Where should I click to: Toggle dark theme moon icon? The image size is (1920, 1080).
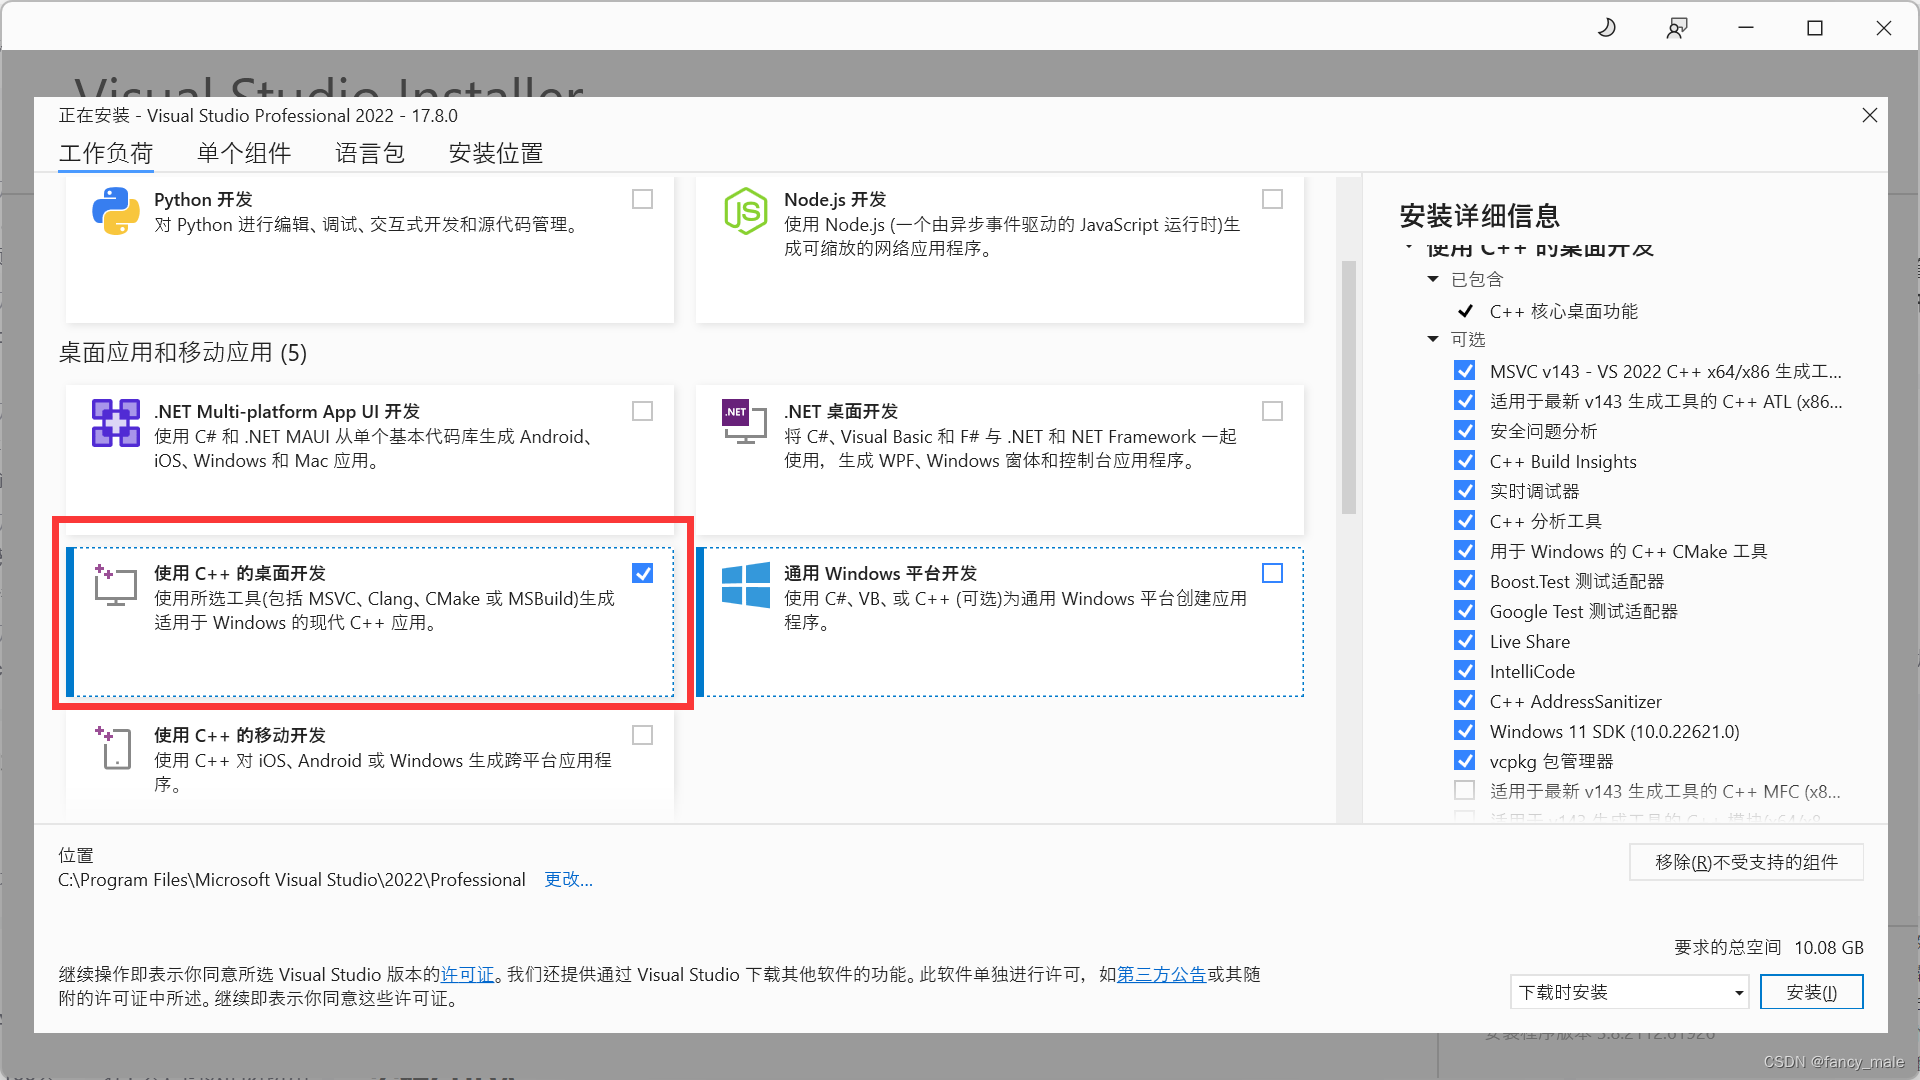1607,28
